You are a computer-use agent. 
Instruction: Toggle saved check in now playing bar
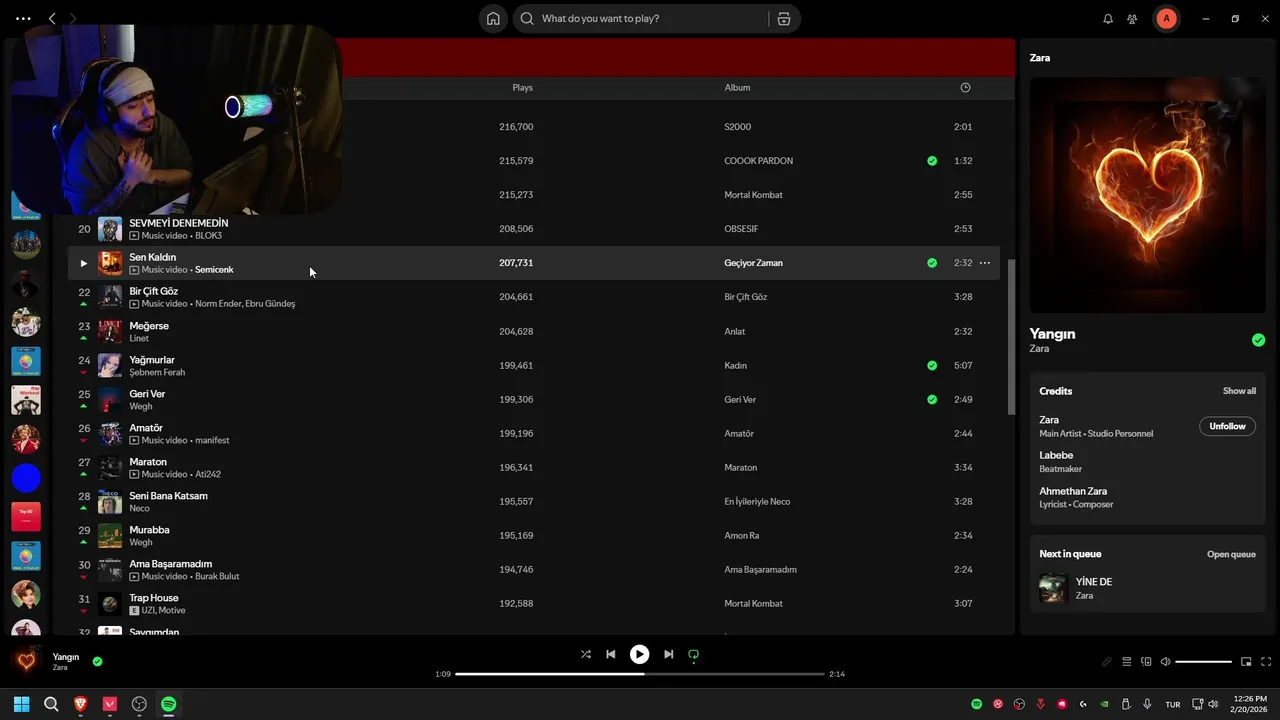click(x=97, y=661)
